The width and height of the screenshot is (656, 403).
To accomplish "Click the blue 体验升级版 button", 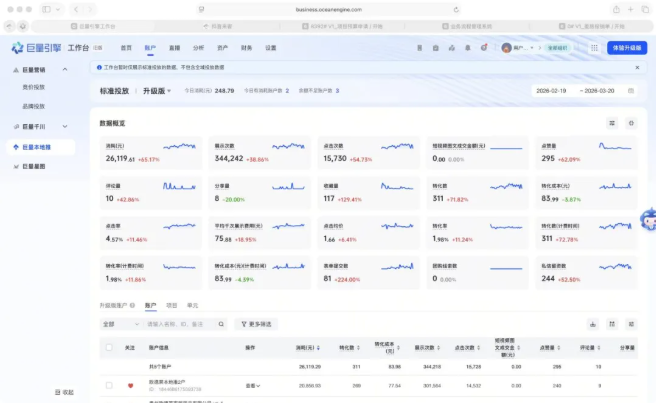I will 626,47.
